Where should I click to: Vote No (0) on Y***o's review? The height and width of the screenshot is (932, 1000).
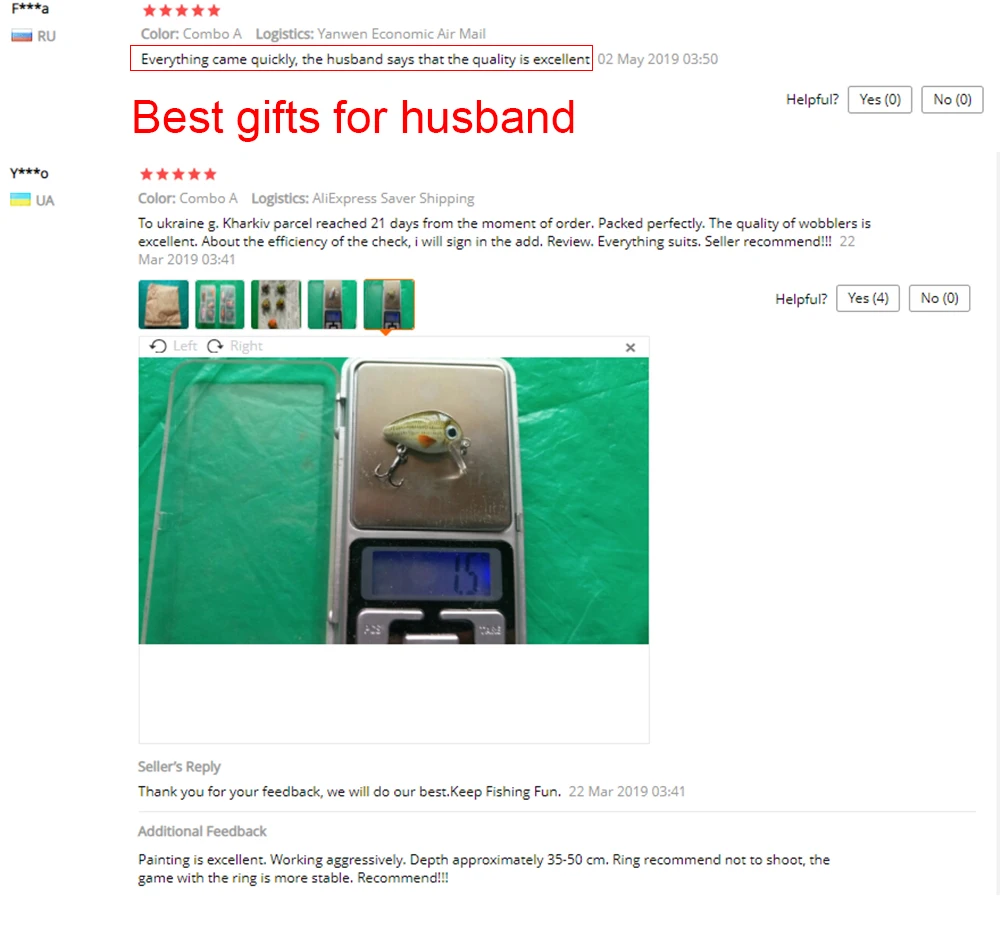coord(939,298)
